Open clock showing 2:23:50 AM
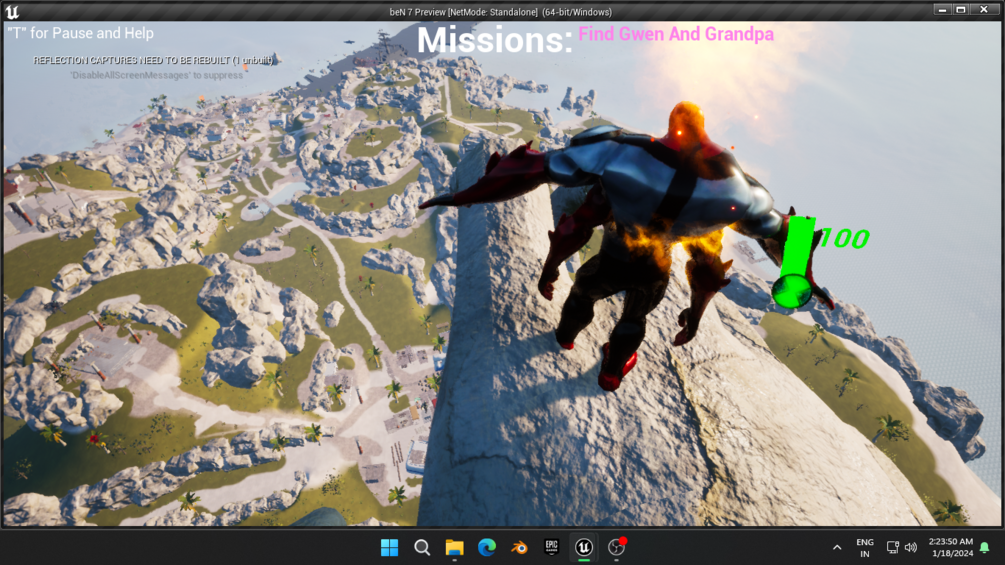Viewport: 1005px width, 565px height. (951, 548)
